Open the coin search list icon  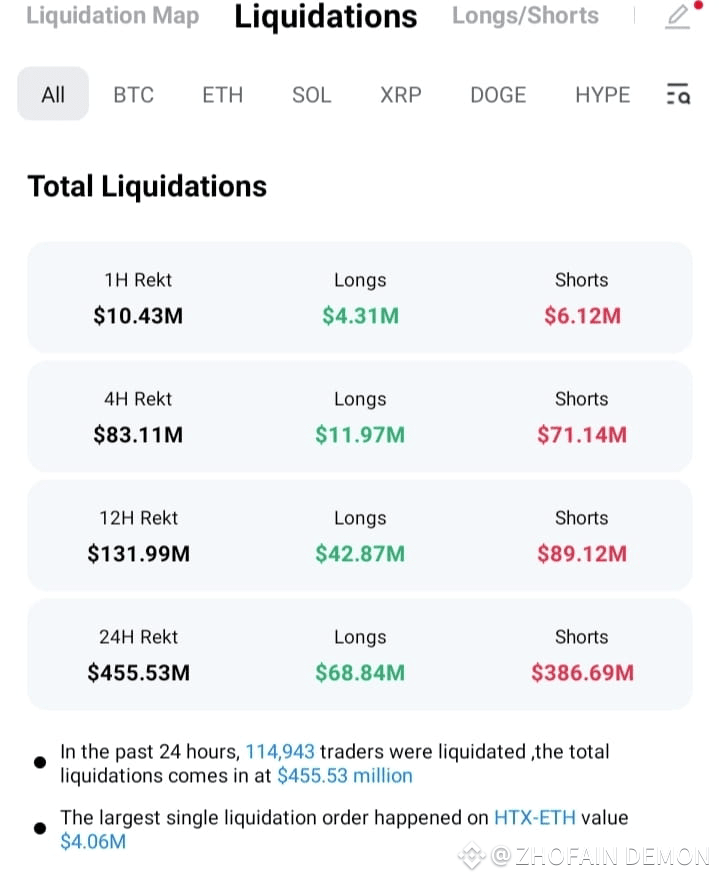tap(678, 94)
